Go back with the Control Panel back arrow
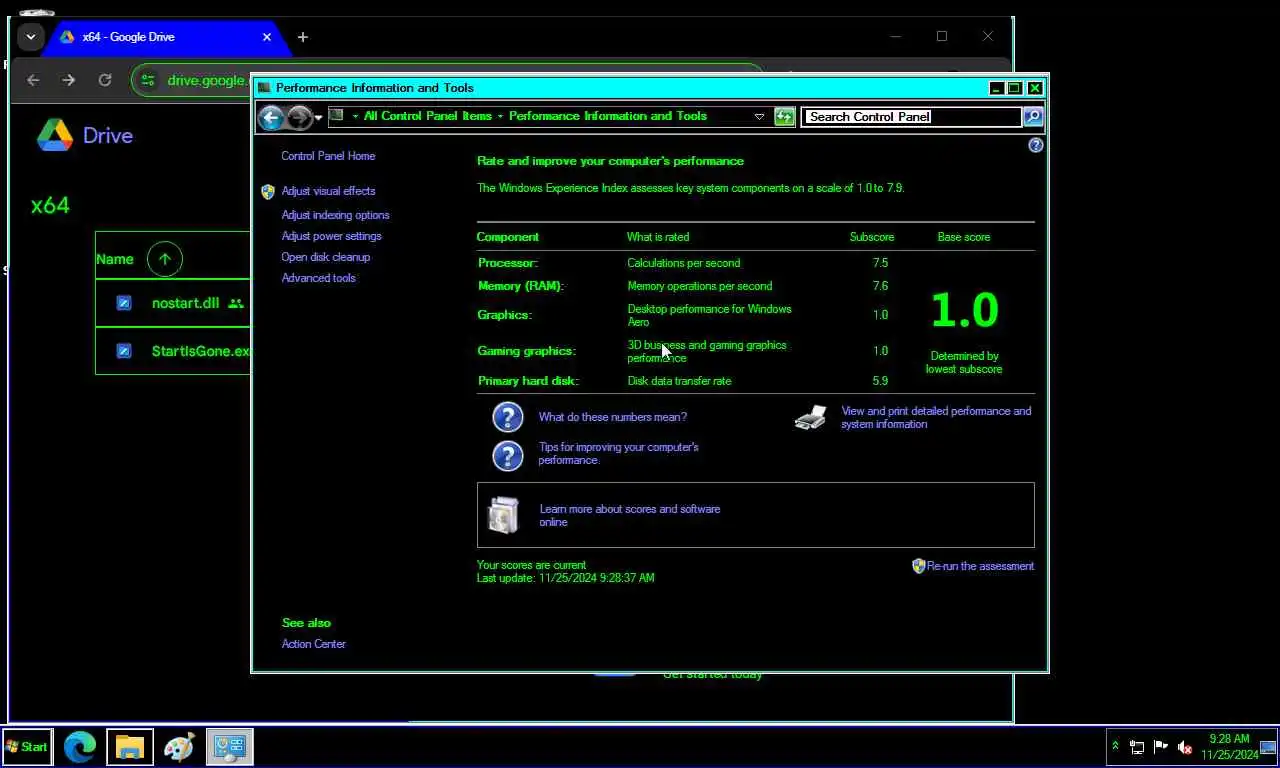 tap(271, 117)
